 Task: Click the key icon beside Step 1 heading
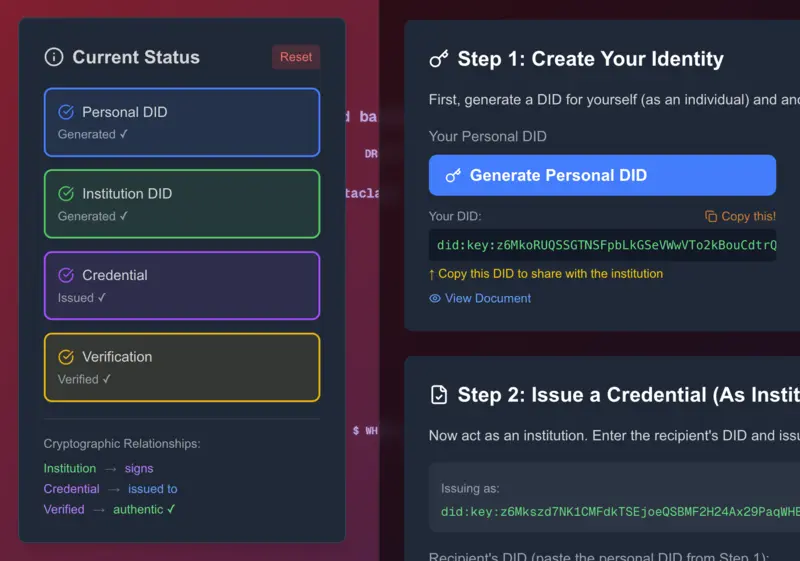(439, 59)
